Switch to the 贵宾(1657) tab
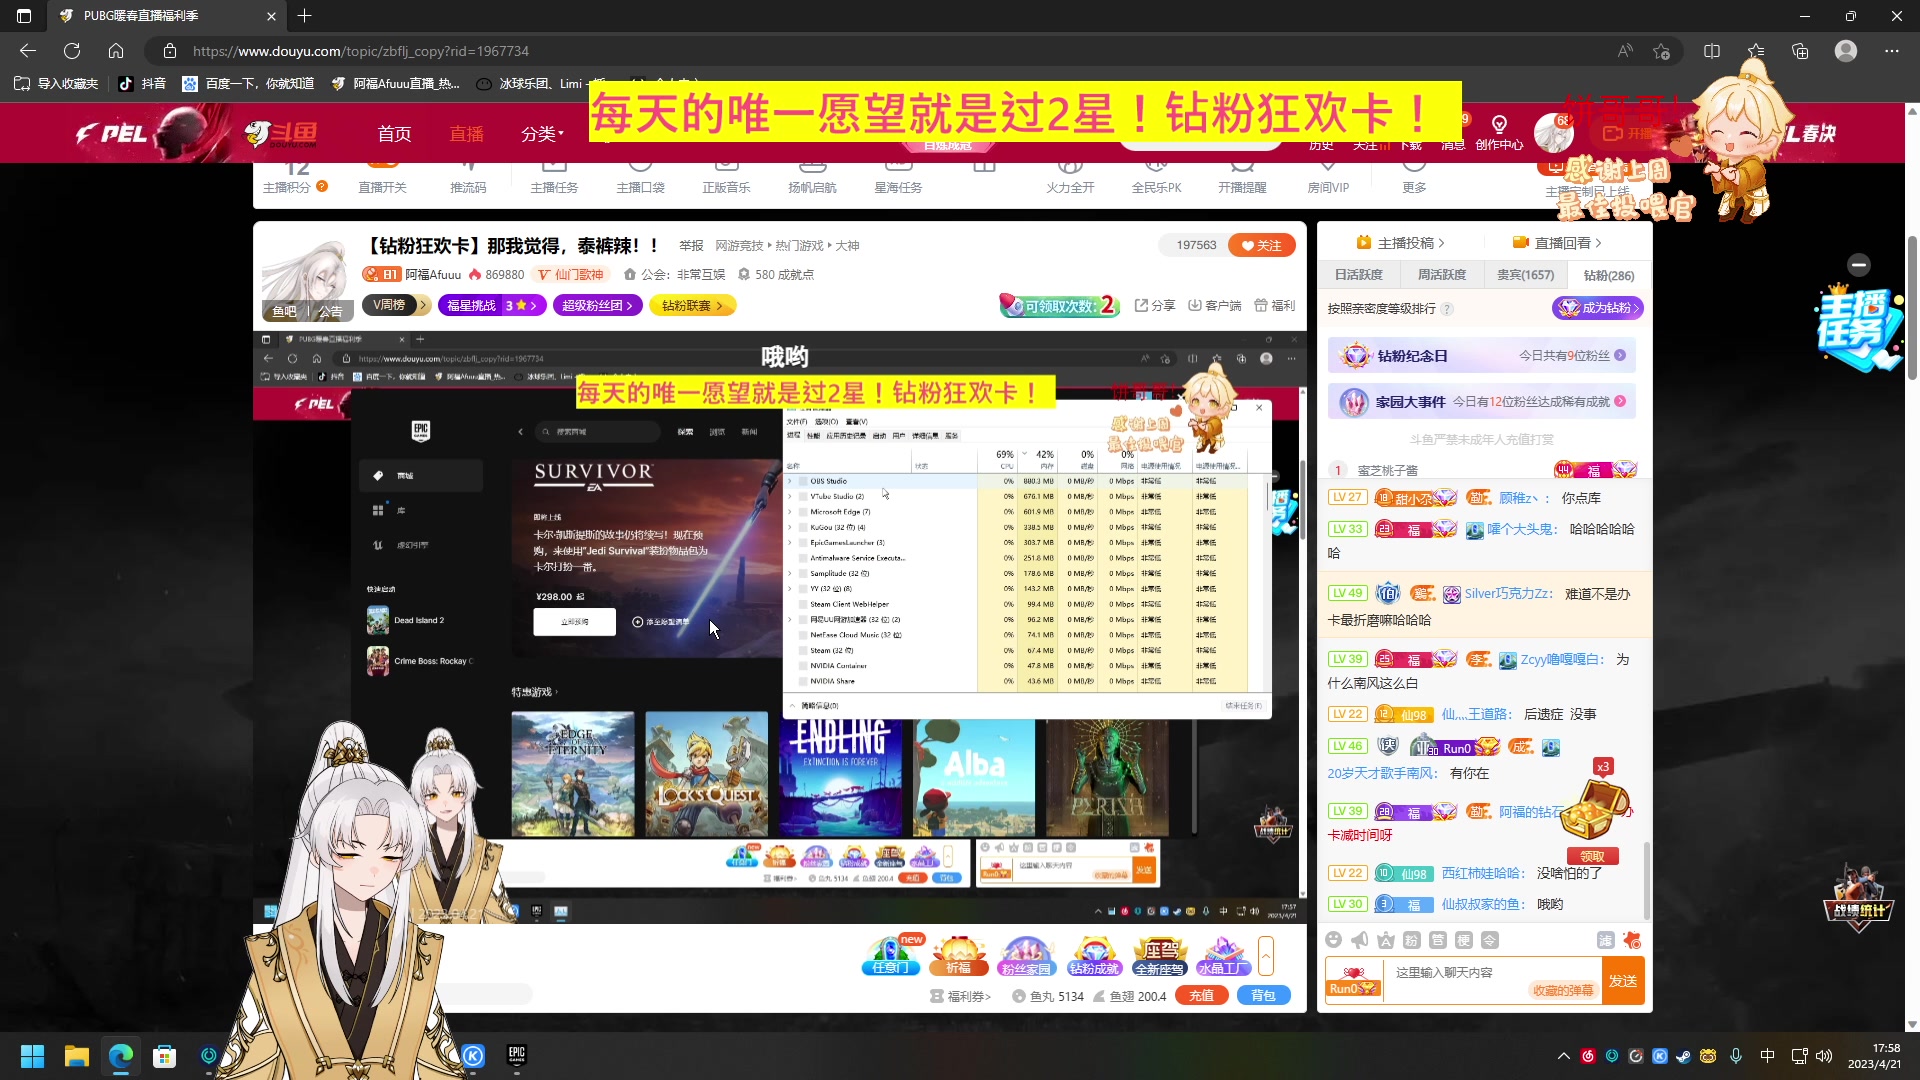This screenshot has height=1080, width=1920. click(1525, 275)
